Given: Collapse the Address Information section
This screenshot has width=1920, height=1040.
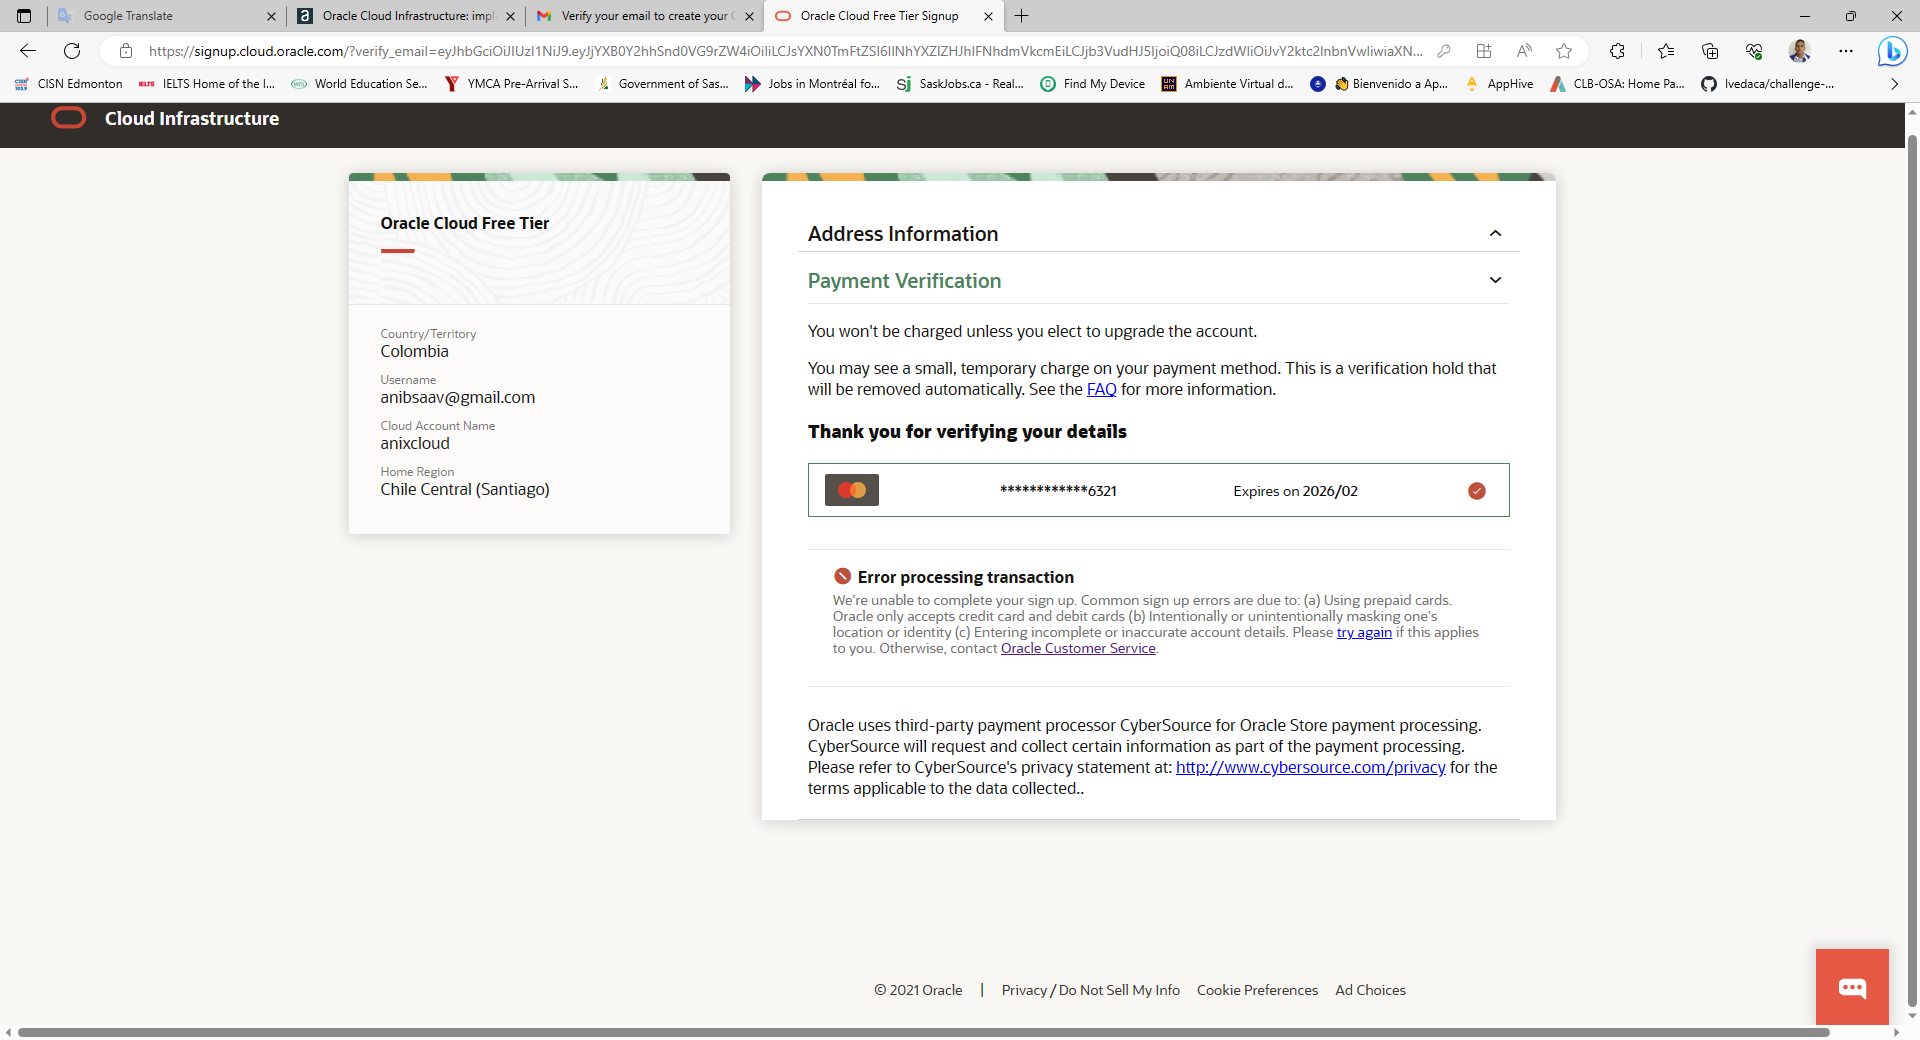Looking at the screenshot, I should pyautogui.click(x=1495, y=234).
